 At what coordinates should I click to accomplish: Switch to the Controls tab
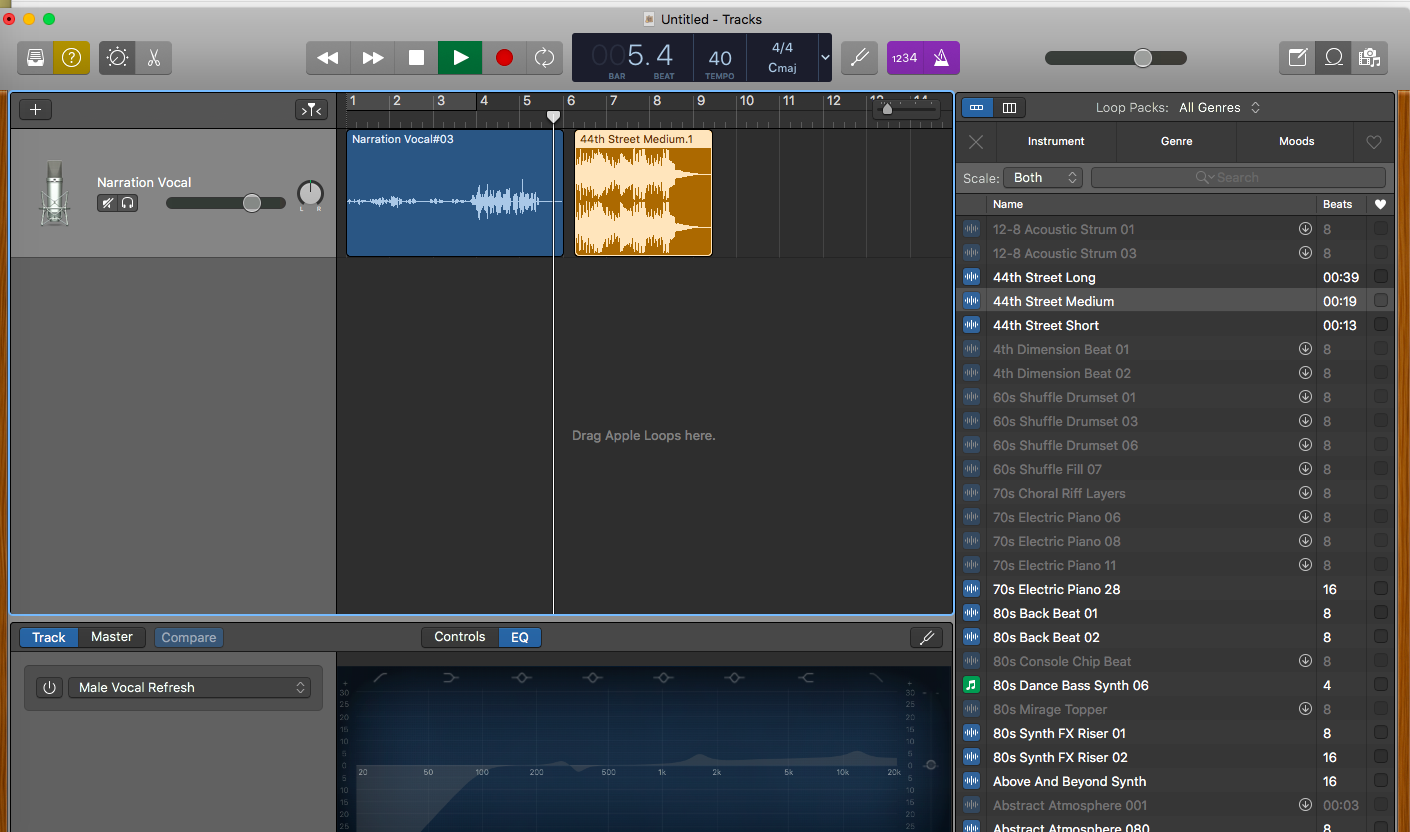[x=460, y=637]
